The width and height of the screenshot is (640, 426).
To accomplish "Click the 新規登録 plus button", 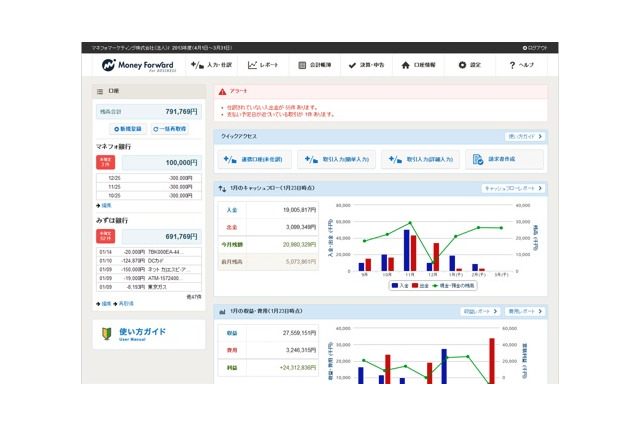I will click(128, 129).
